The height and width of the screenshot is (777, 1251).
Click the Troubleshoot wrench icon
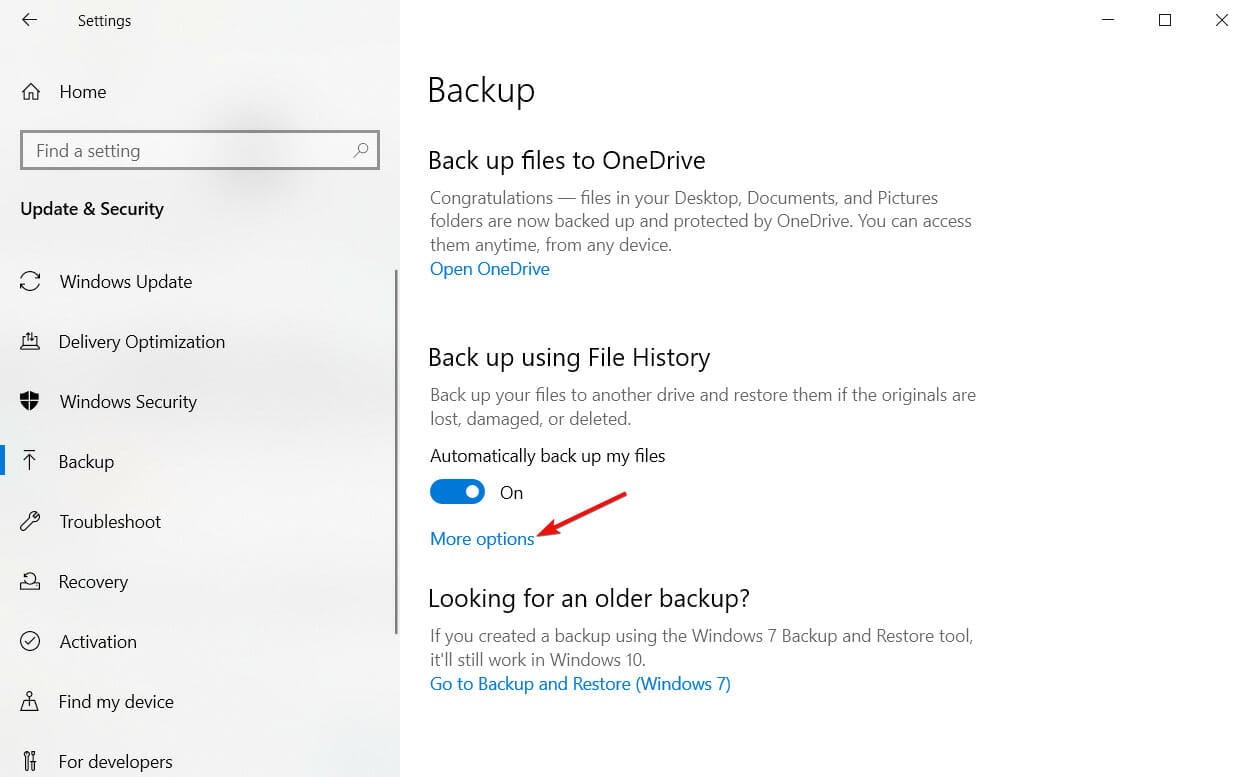pyautogui.click(x=30, y=522)
